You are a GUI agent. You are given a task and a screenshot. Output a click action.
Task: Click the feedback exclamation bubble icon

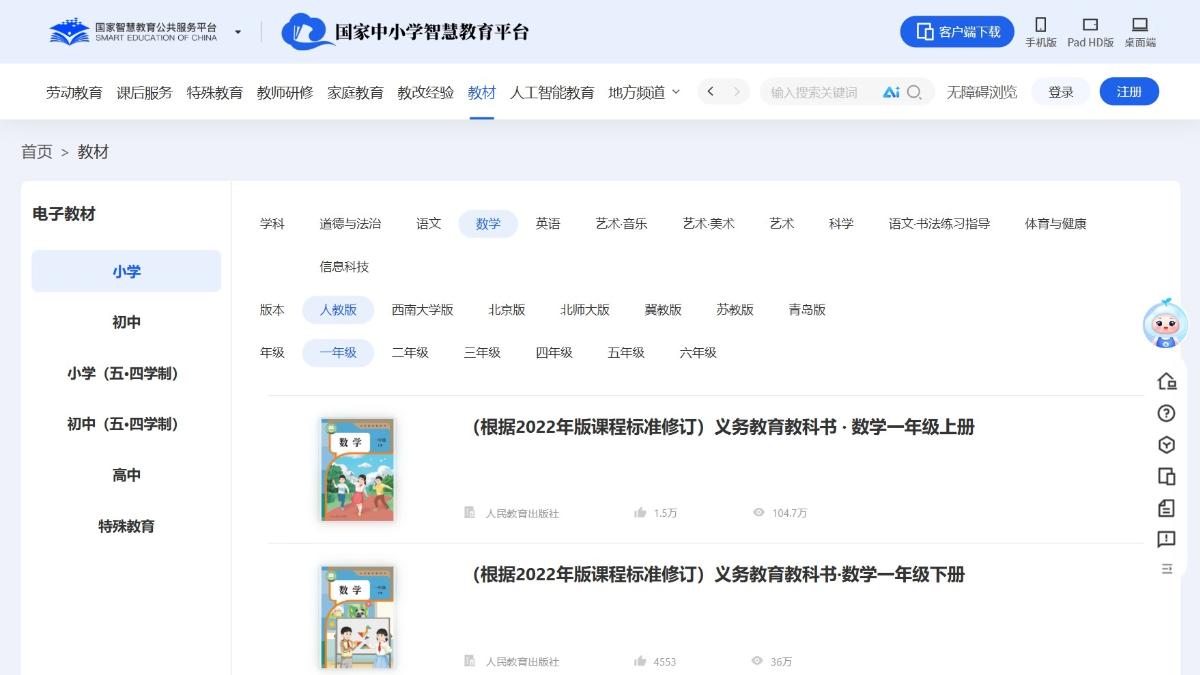[x=1166, y=540]
